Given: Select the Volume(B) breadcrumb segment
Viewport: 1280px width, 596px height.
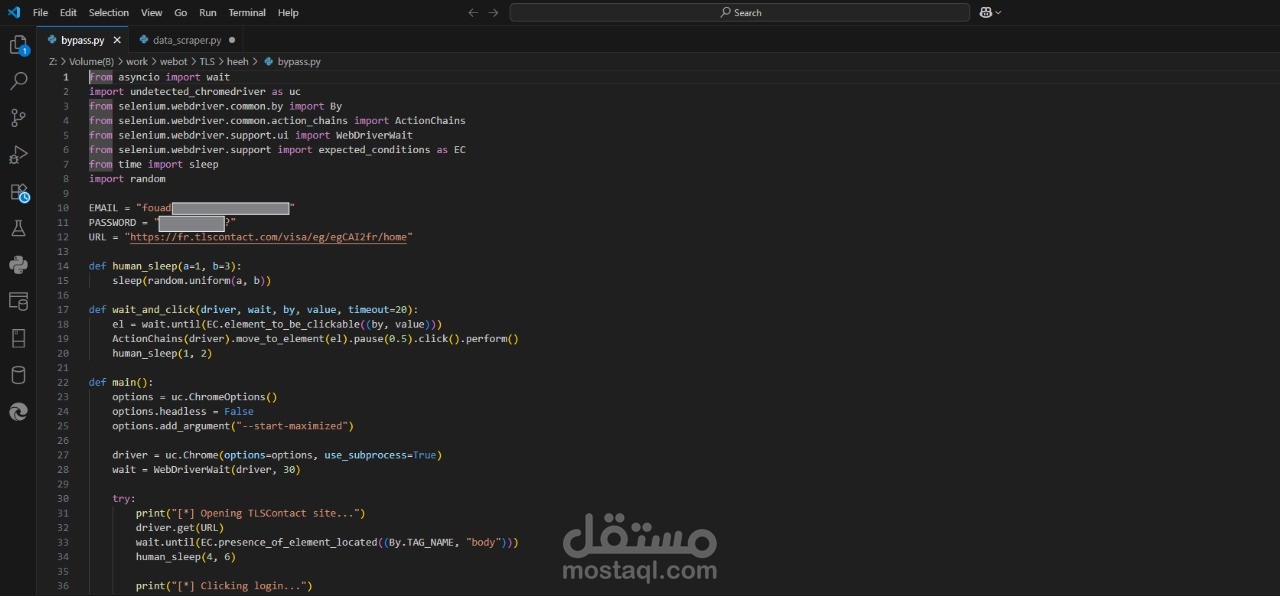Looking at the screenshot, I should point(91,61).
